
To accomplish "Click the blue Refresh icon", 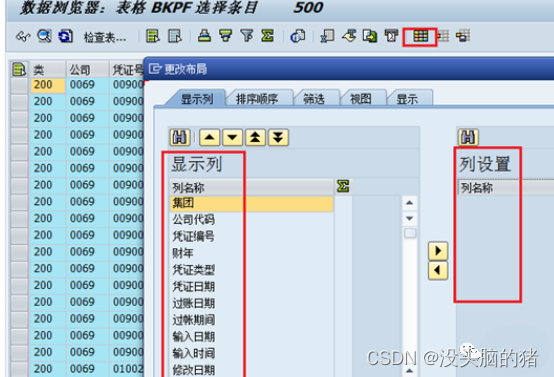I will [66, 36].
